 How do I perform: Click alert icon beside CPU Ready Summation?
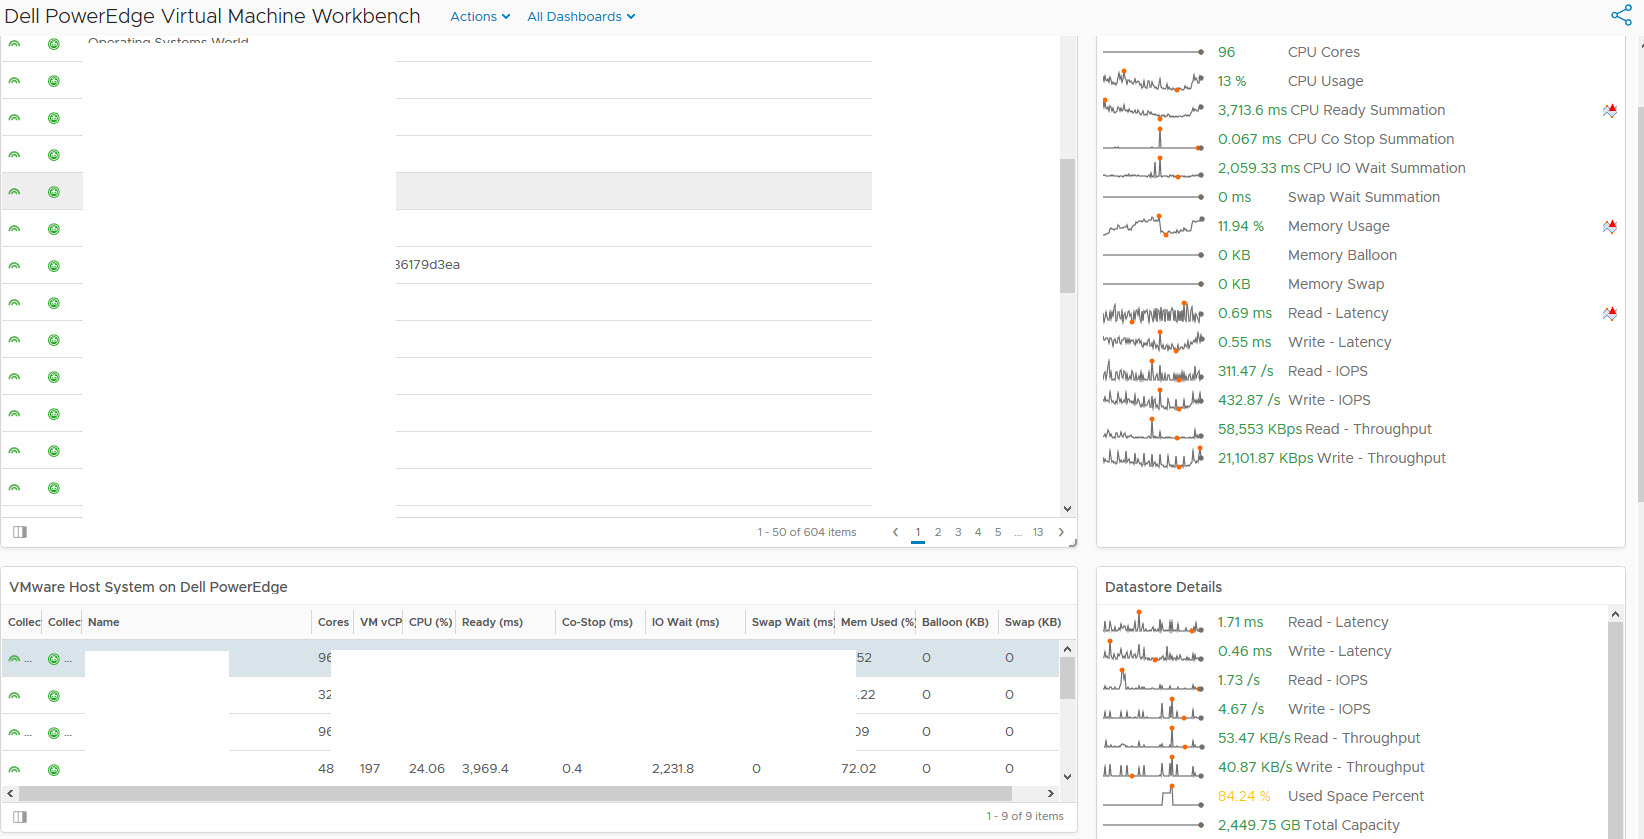tap(1609, 111)
